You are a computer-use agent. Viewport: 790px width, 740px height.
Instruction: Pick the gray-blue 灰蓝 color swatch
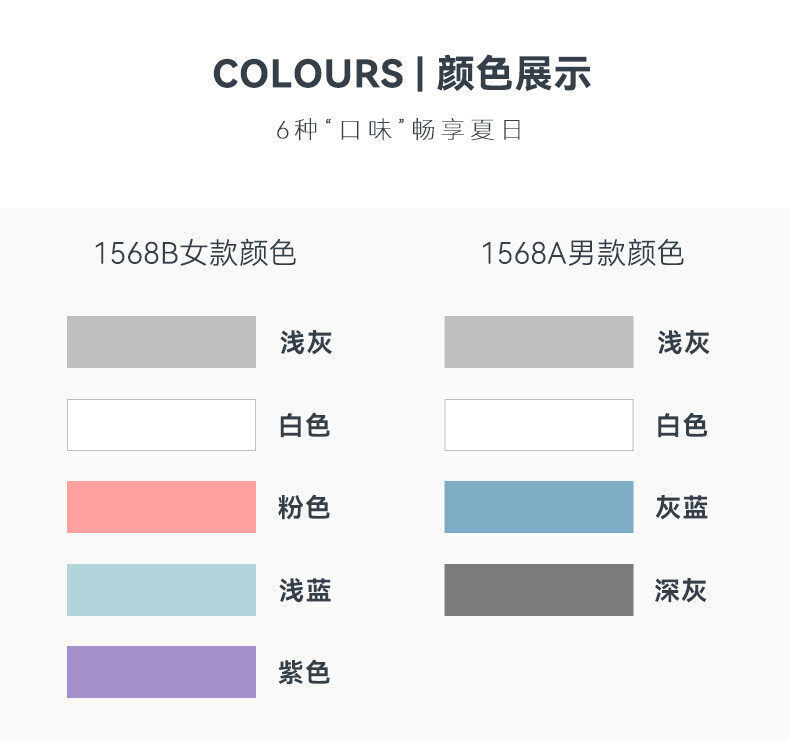pos(539,507)
